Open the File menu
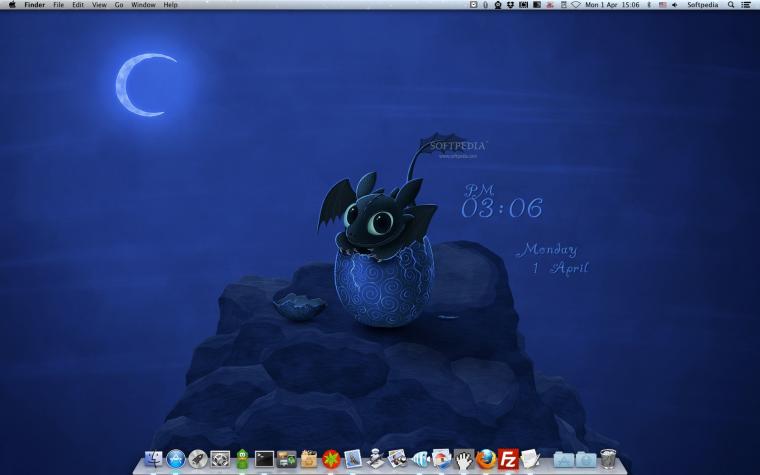The image size is (760, 475). click(59, 5)
